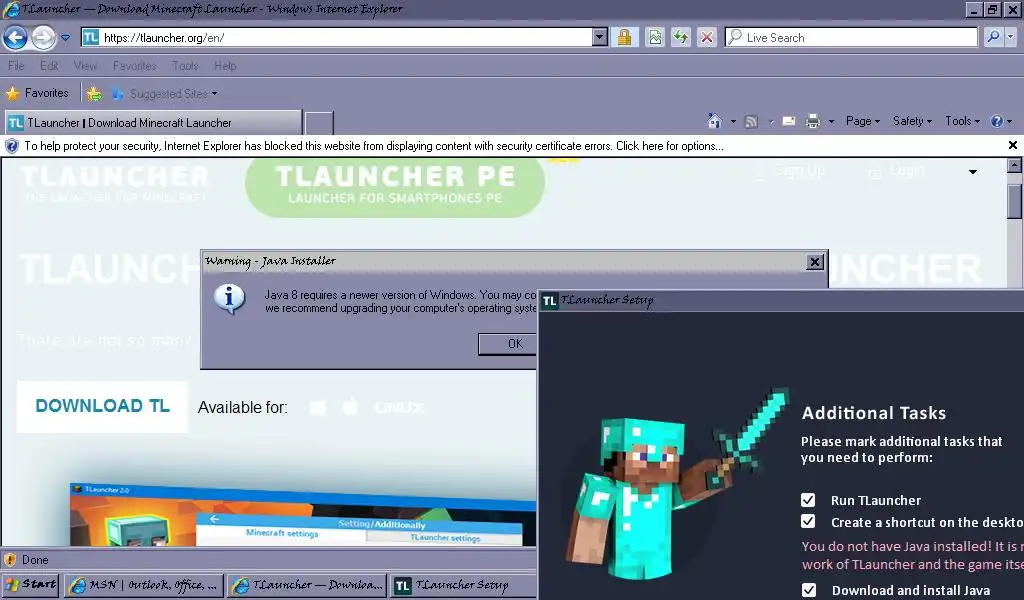The height and width of the screenshot is (600, 1024).
Task: Click OK in the Java Installer warning
Action: (x=507, y=344)
